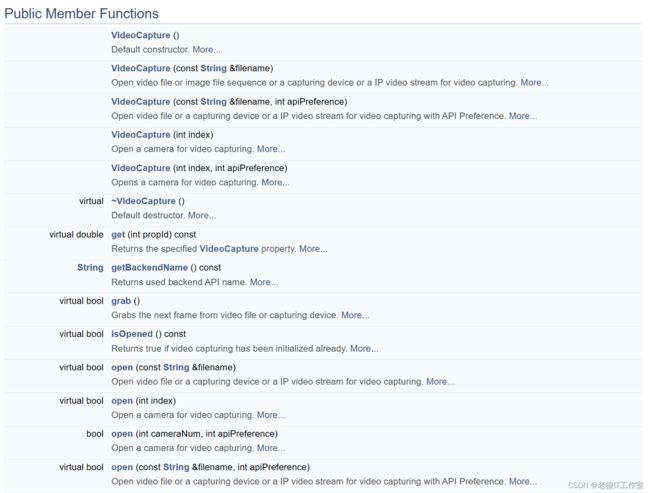
Task: Click the get (int propId) function link
Action: (x=118, y=234)
